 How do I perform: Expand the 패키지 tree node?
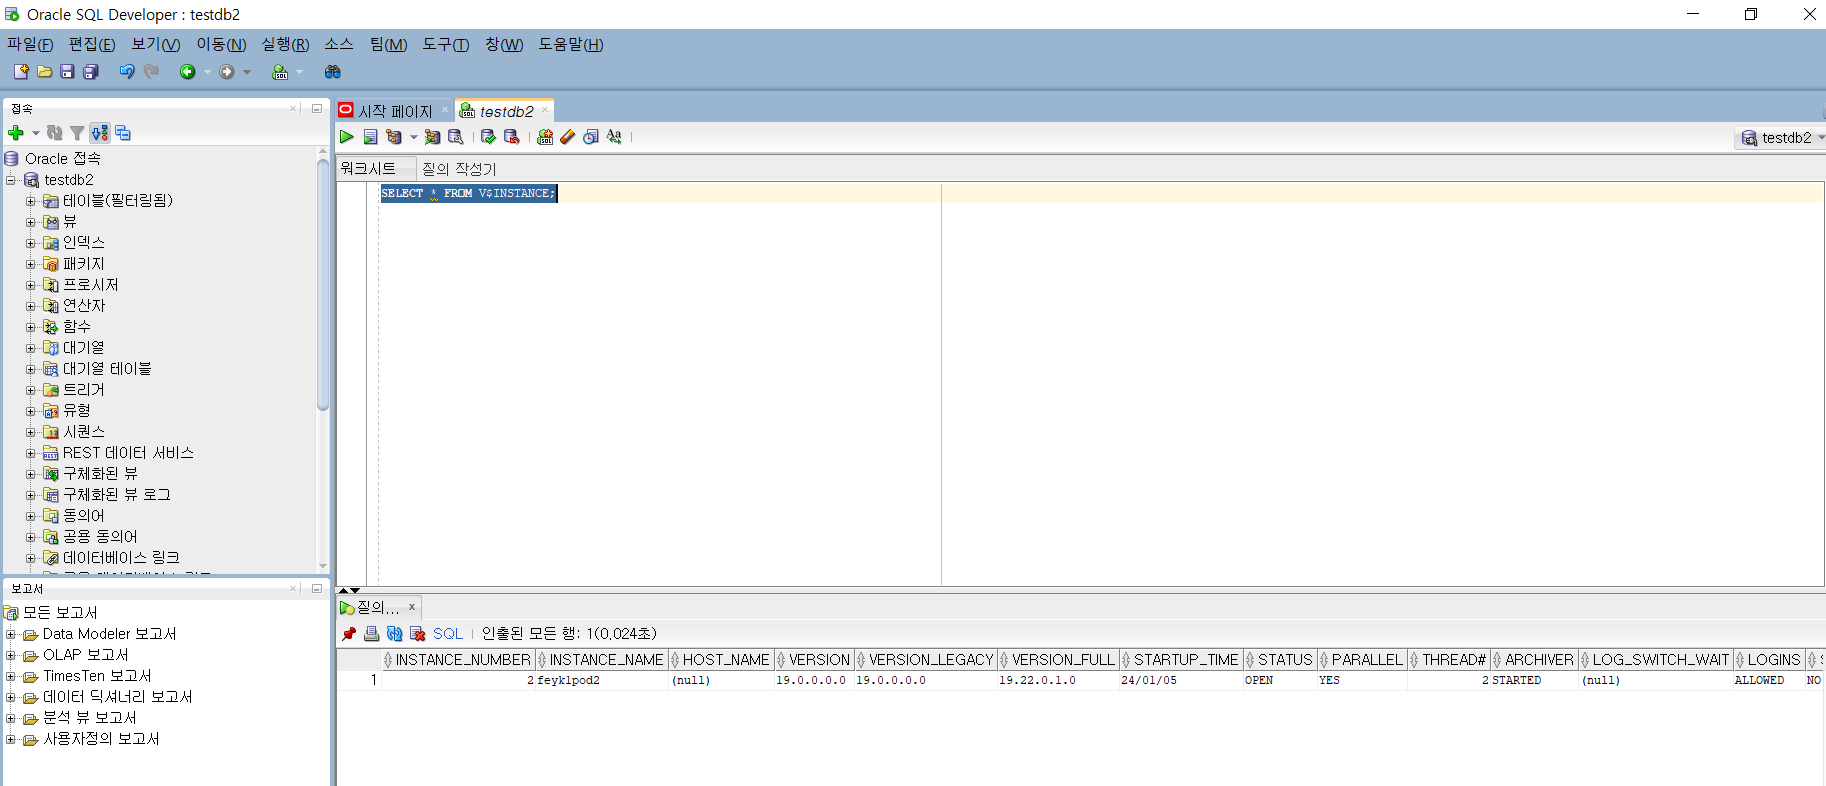(31, 264)
